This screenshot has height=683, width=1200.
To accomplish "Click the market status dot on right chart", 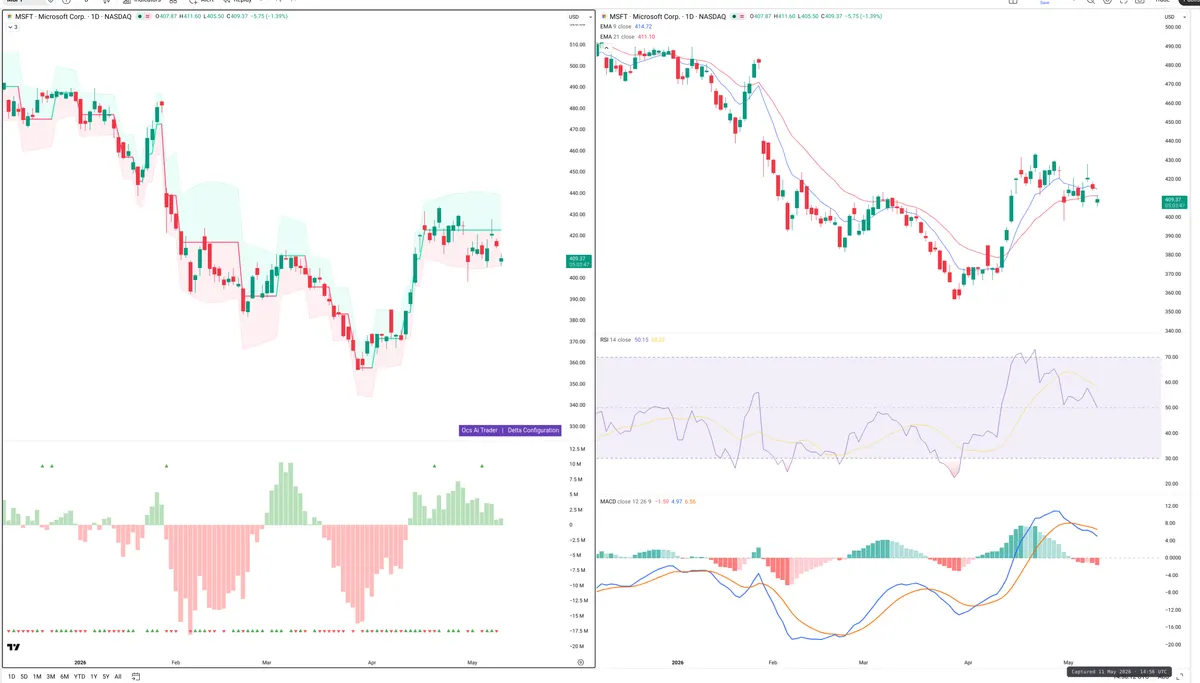I will 736,17.
